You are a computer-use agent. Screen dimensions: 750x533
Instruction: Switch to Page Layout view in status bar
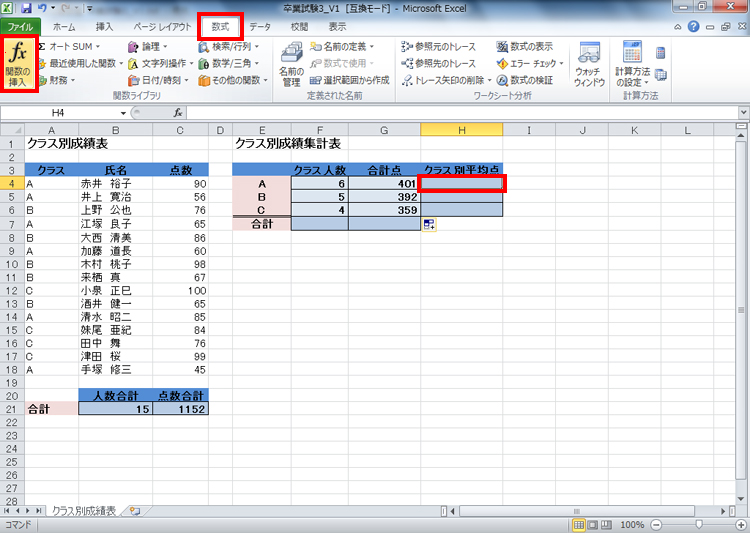point(592,525)
